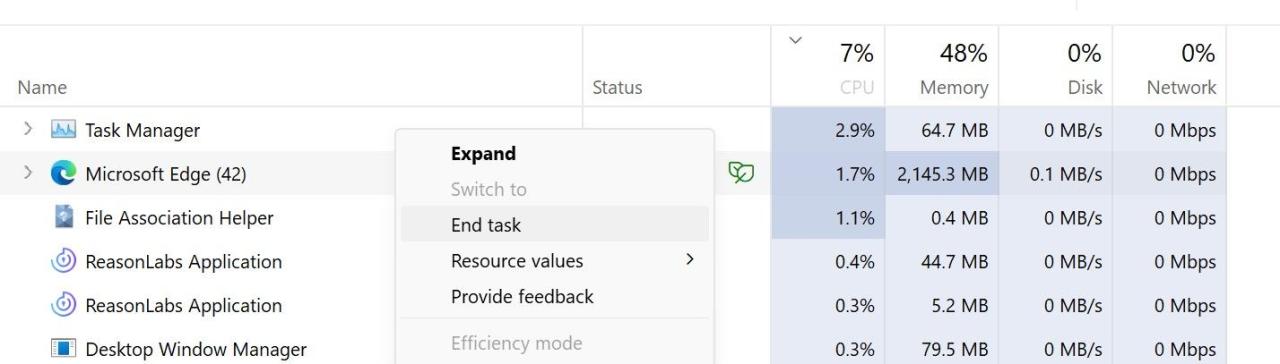Open Resource values in context menu
This screenshot has height=364, width=1280.
coord(555,261)
